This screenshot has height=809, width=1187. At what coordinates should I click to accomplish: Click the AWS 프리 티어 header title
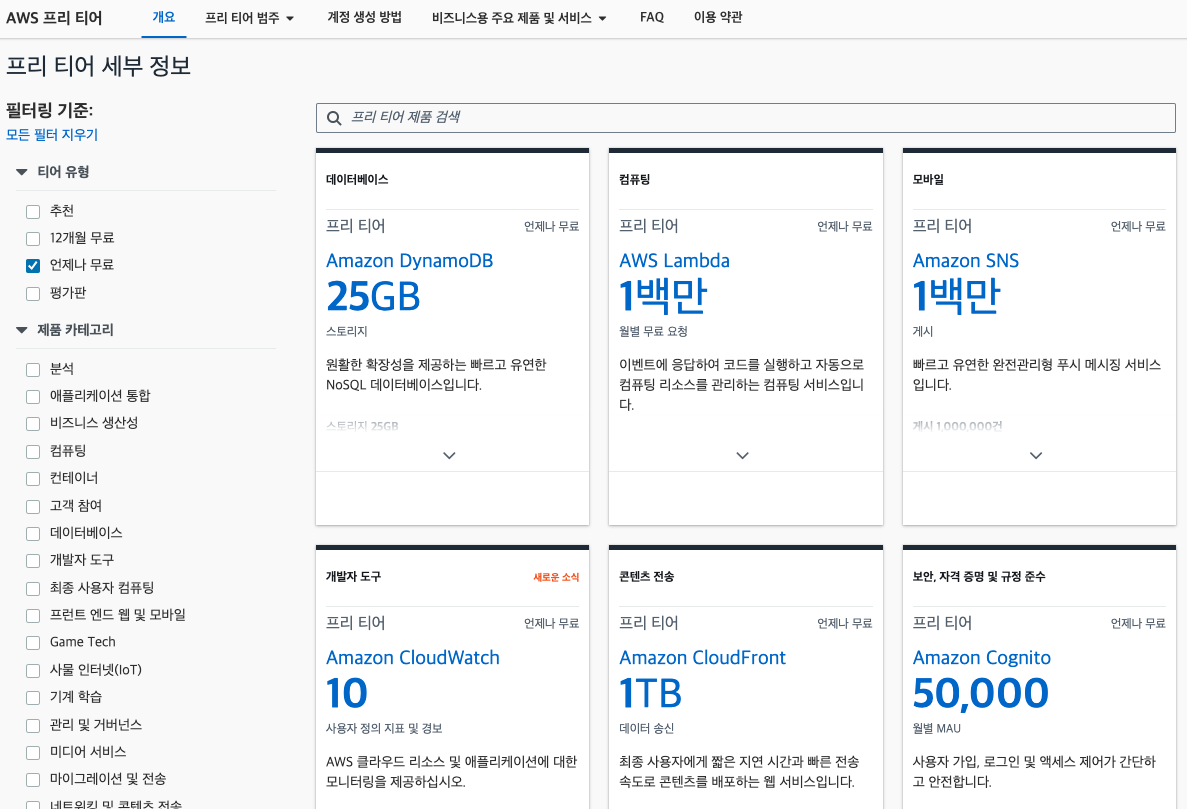54,18
